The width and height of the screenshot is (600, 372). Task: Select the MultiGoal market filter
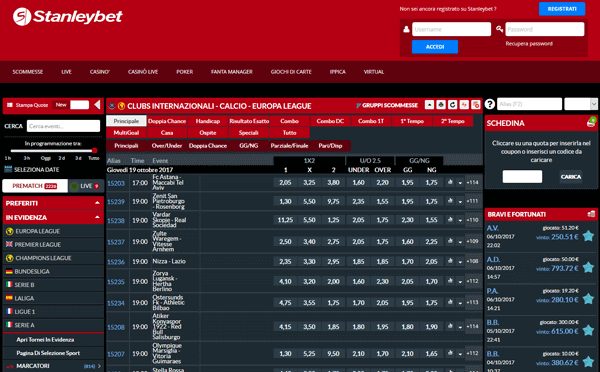pyautogui.click(x=126, y=133)
